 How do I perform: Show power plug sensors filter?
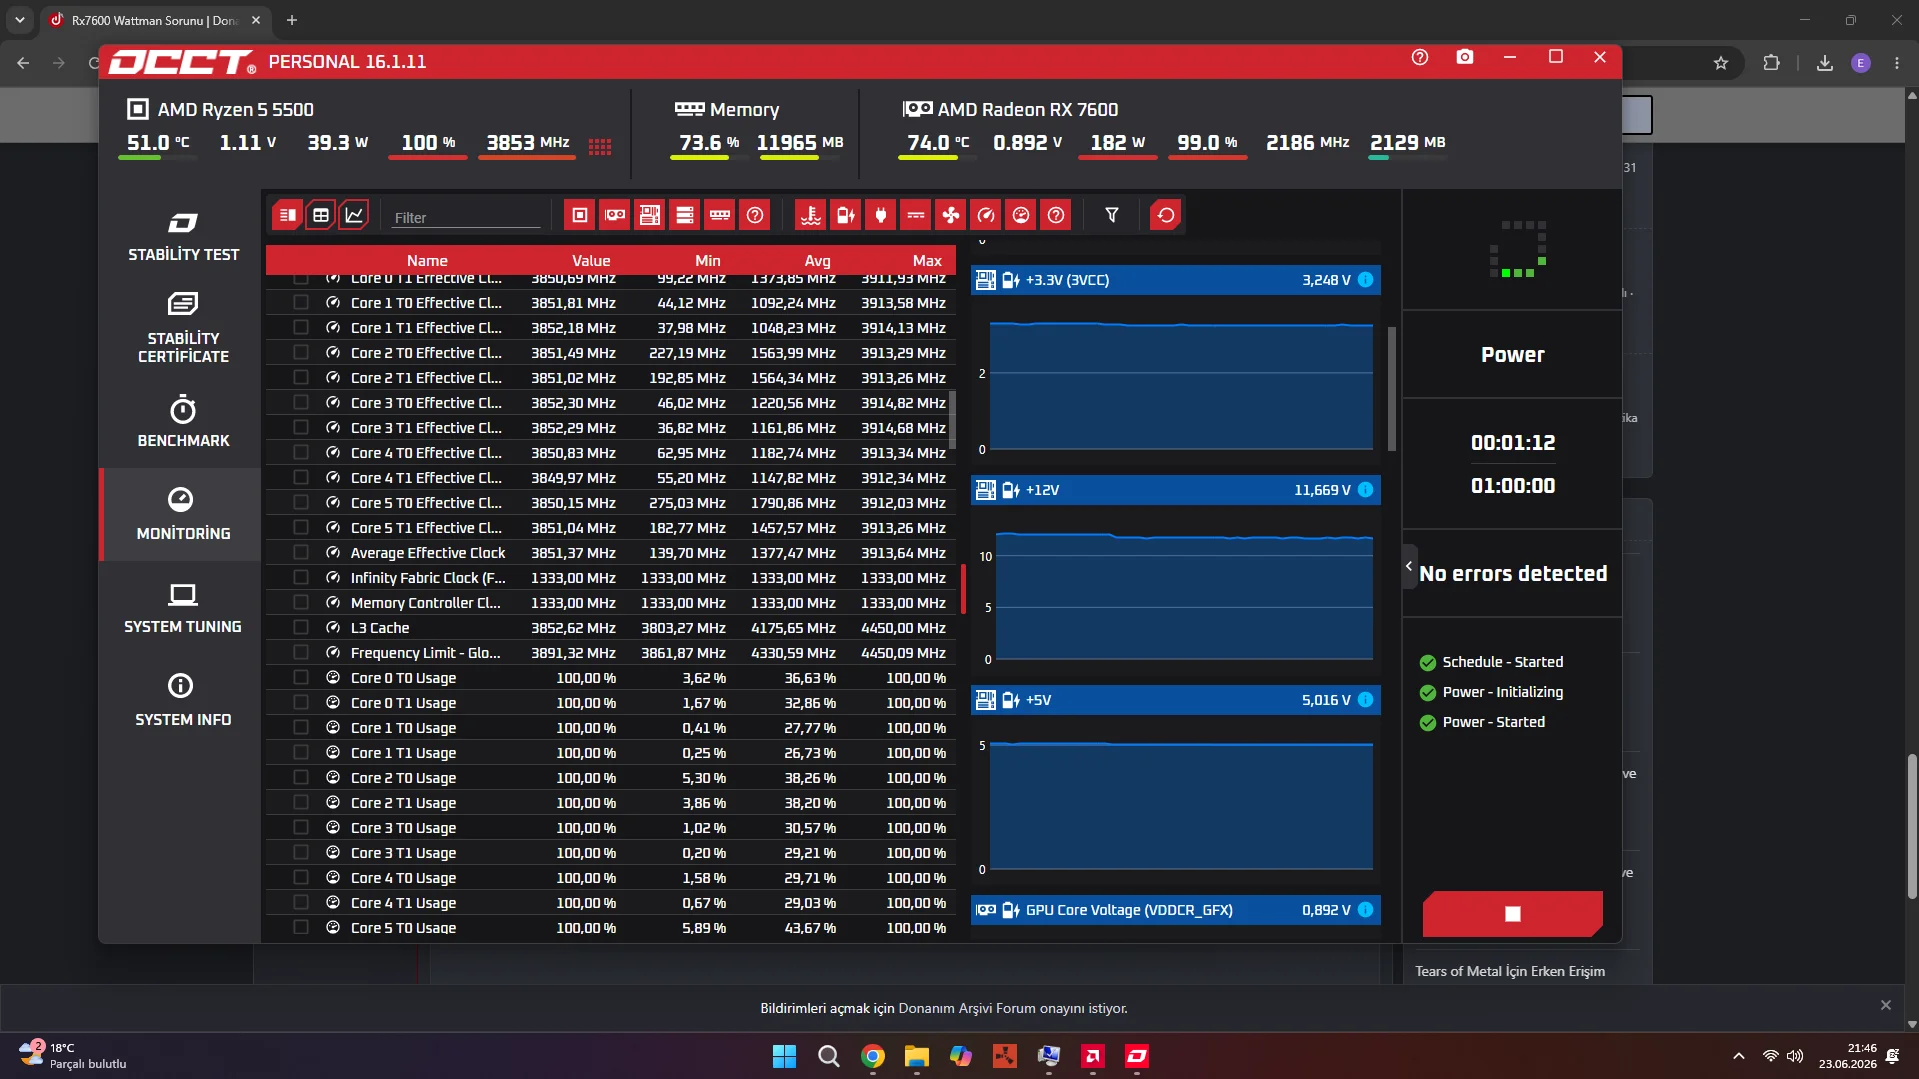click(881, 215)
